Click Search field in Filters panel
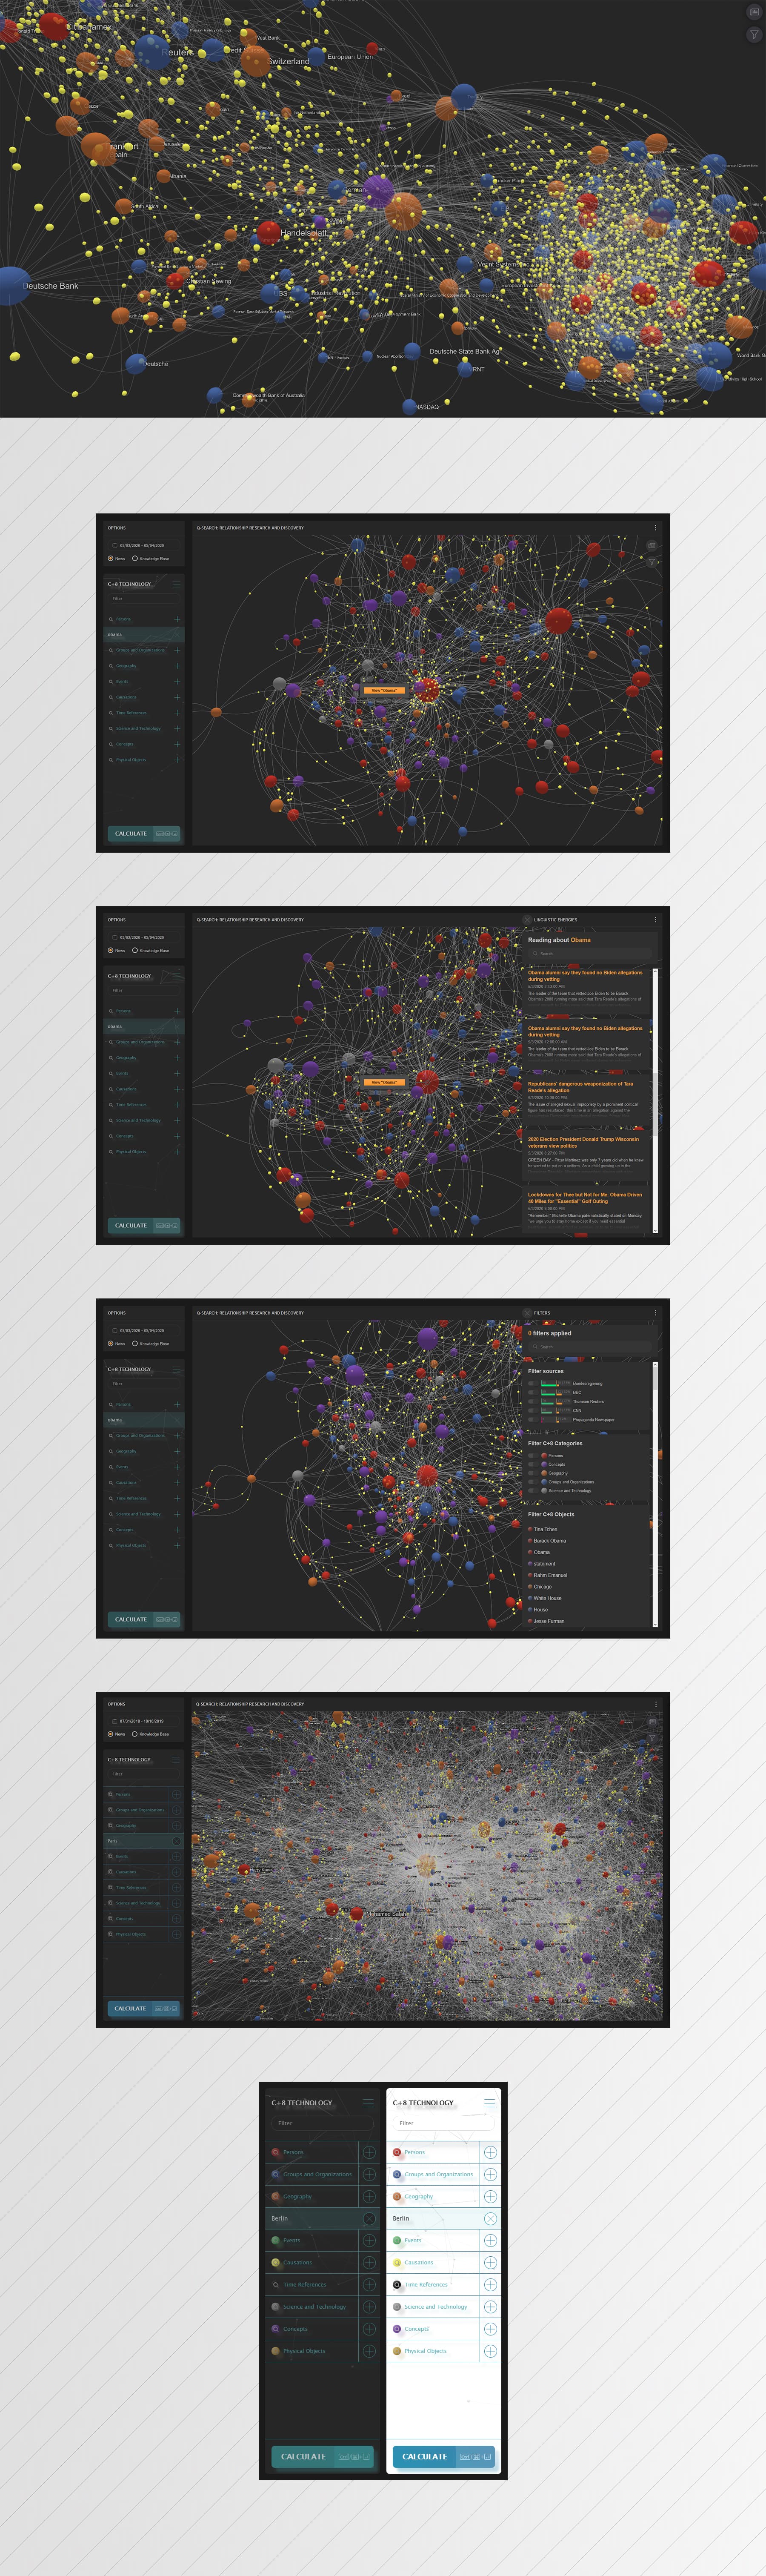 click(x=589, y=1346)
